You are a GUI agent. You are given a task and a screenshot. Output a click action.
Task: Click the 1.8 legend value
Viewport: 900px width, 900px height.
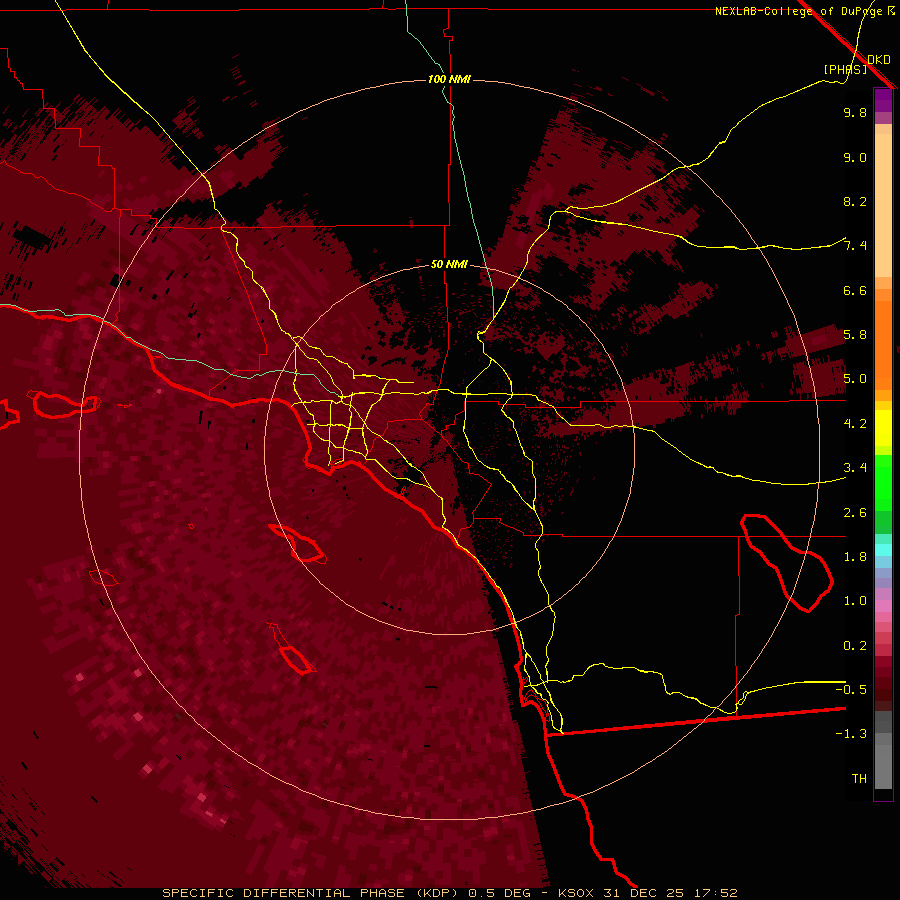click(855, 557)
